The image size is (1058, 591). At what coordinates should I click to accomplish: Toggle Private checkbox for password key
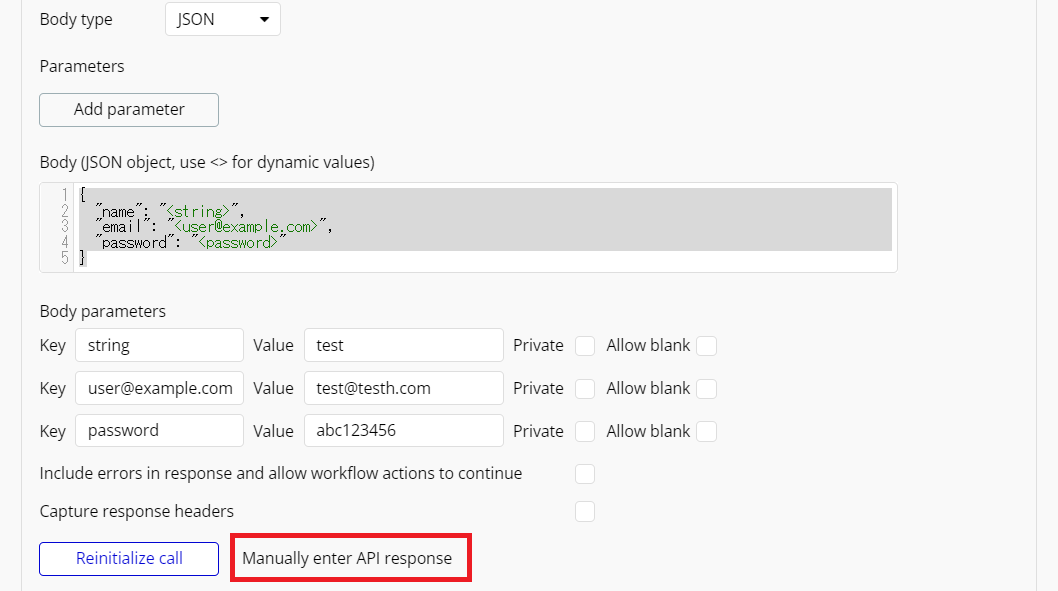585,432
